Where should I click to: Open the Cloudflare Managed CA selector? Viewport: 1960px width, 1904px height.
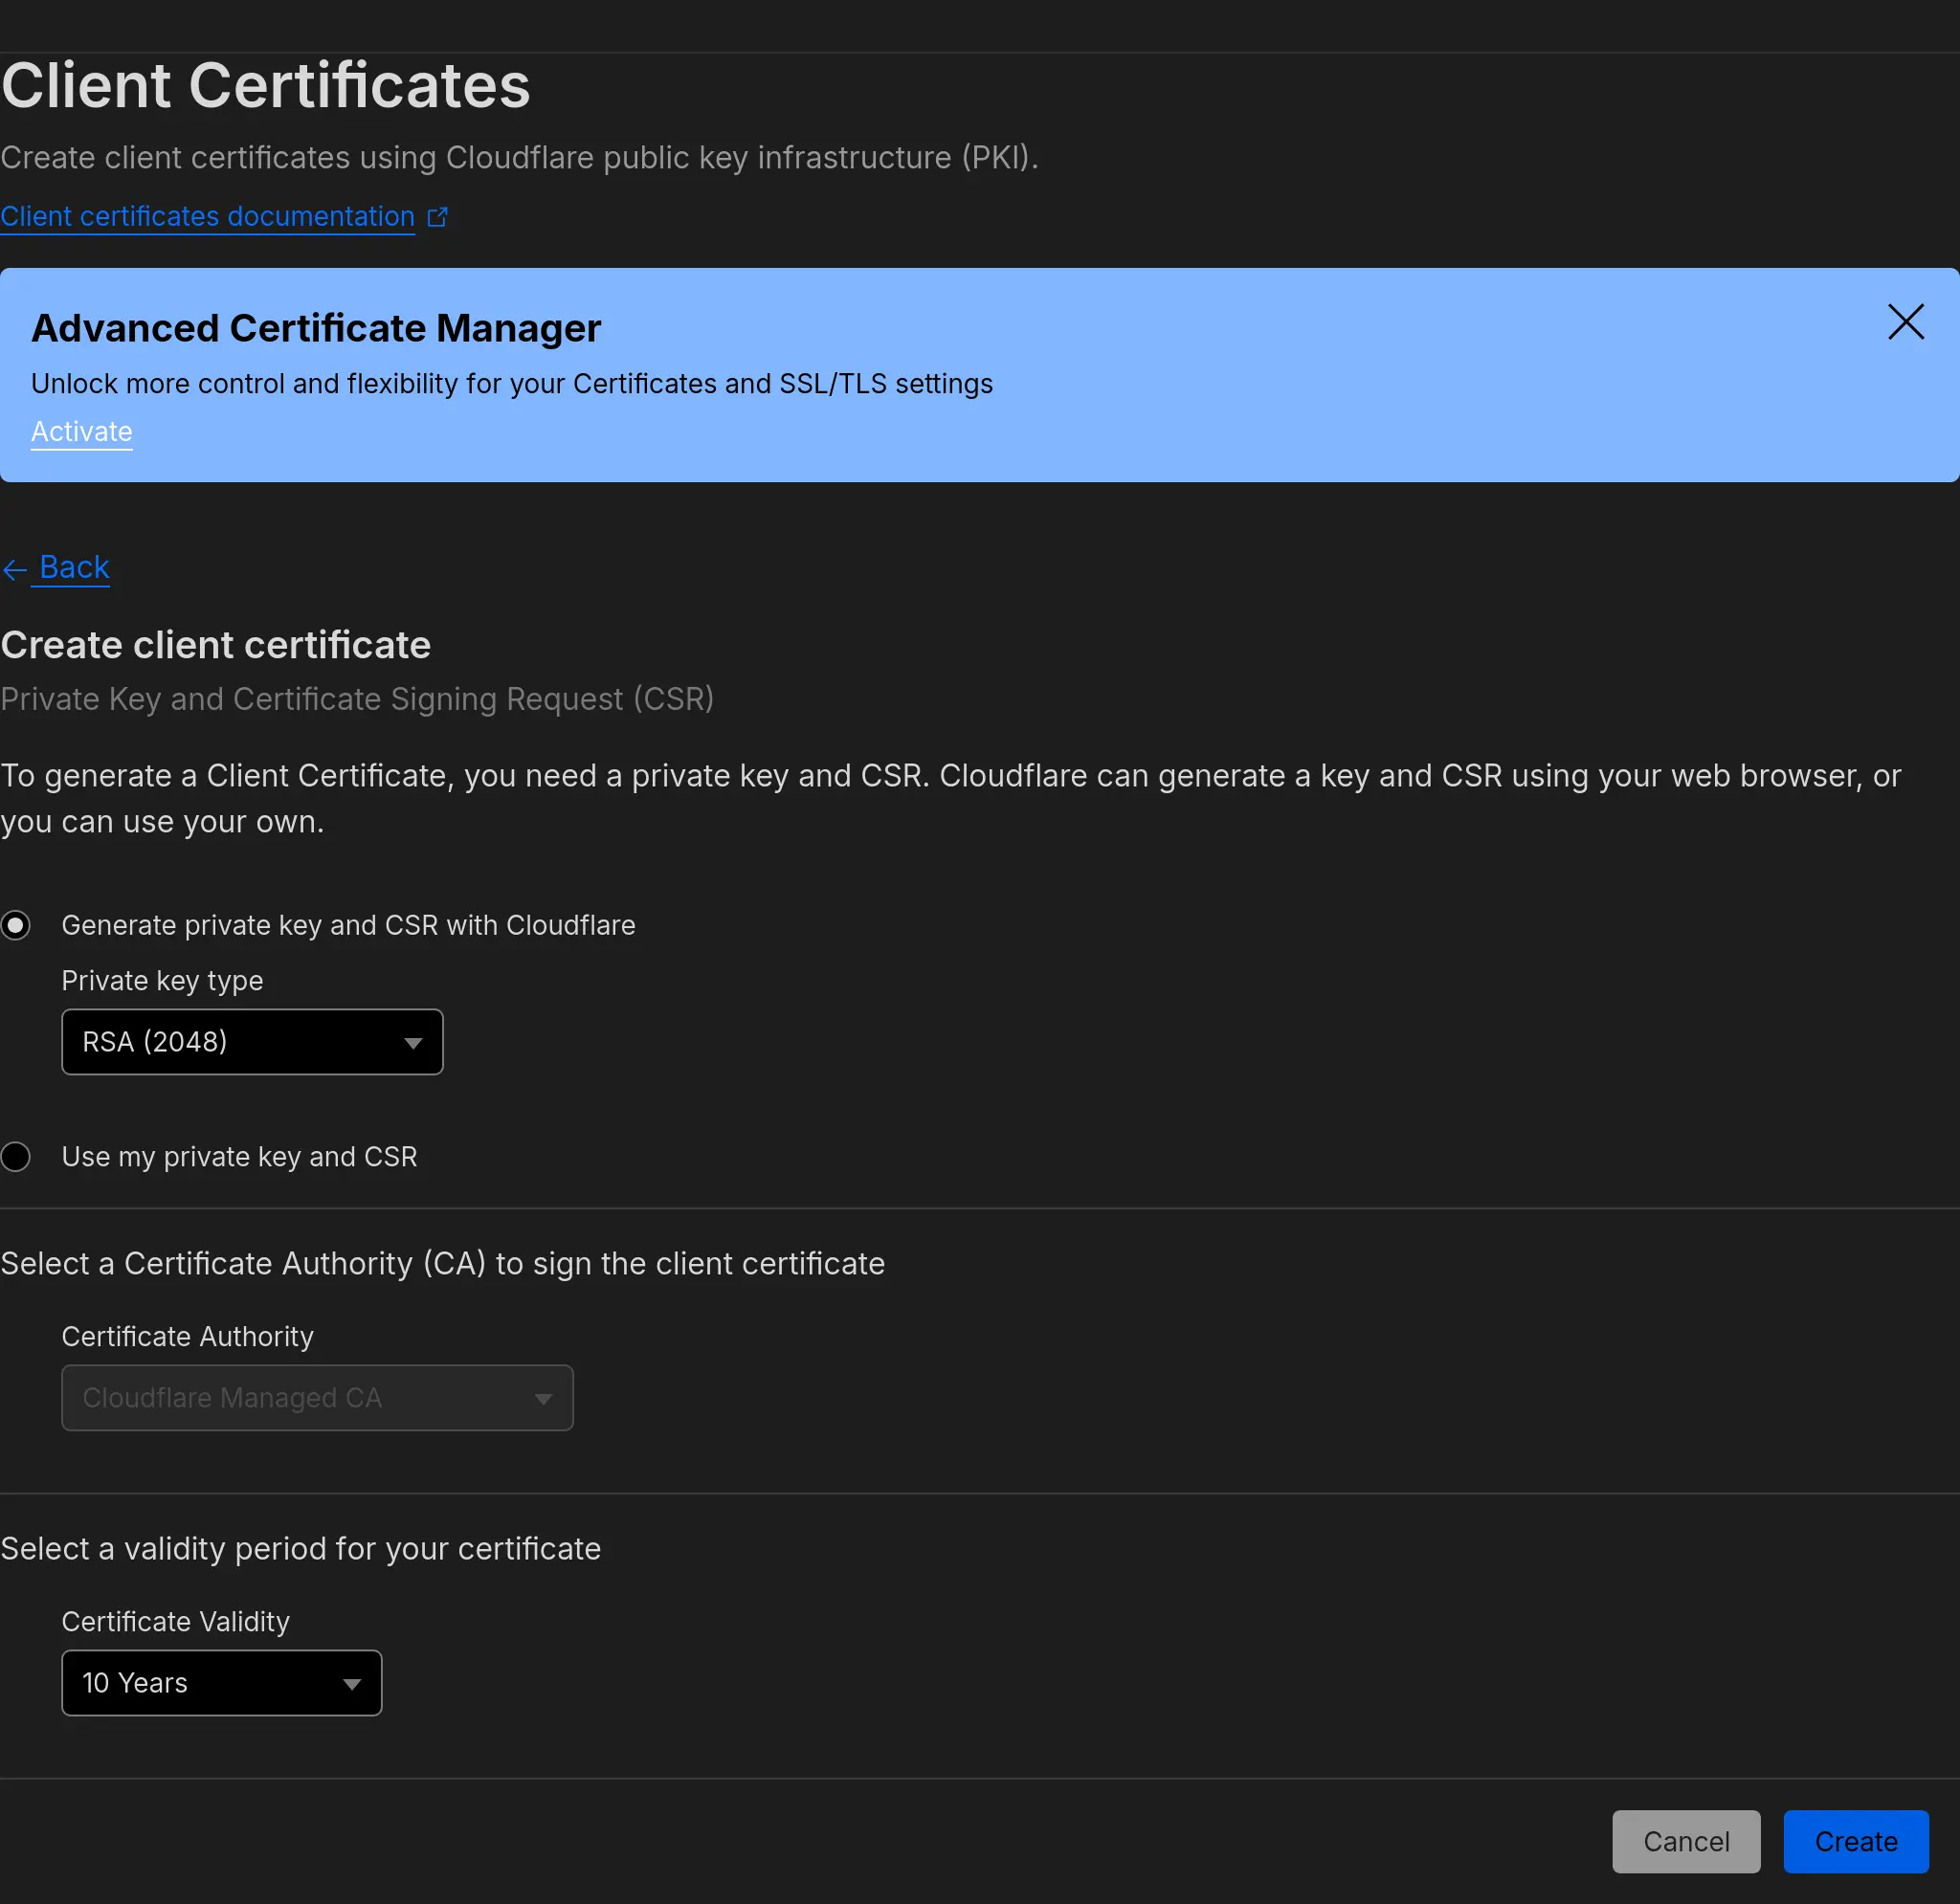(317, 1398)
